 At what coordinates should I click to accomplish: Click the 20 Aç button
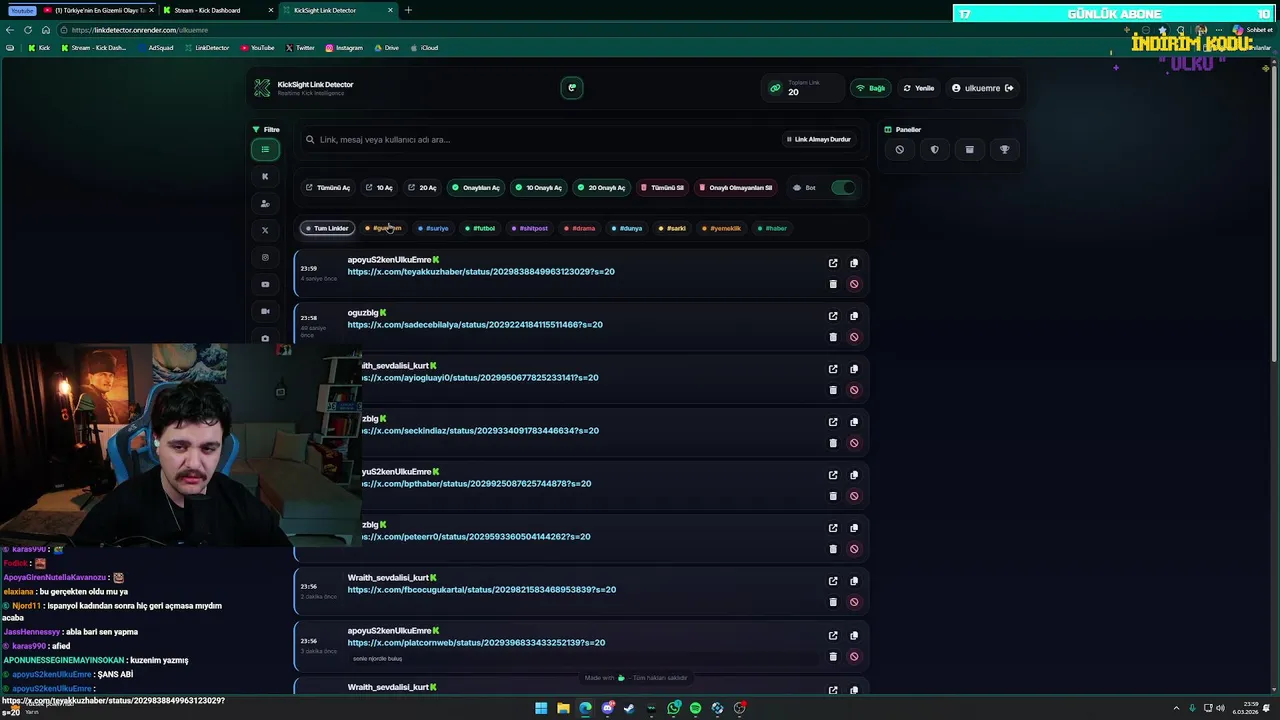coord(422,187)
